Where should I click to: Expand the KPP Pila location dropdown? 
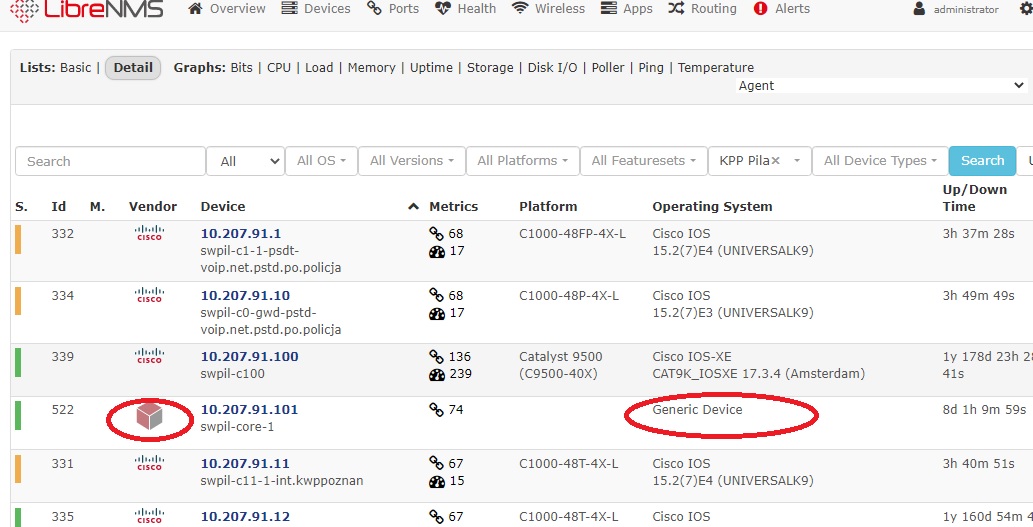pyautogui.click(x=797, y=161)
